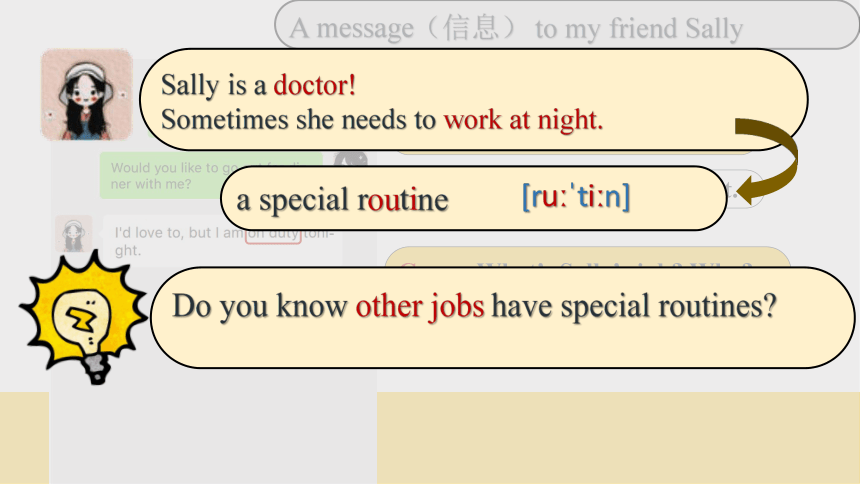Click the partially hidden yellow bubble behind the question

[587, 257]
